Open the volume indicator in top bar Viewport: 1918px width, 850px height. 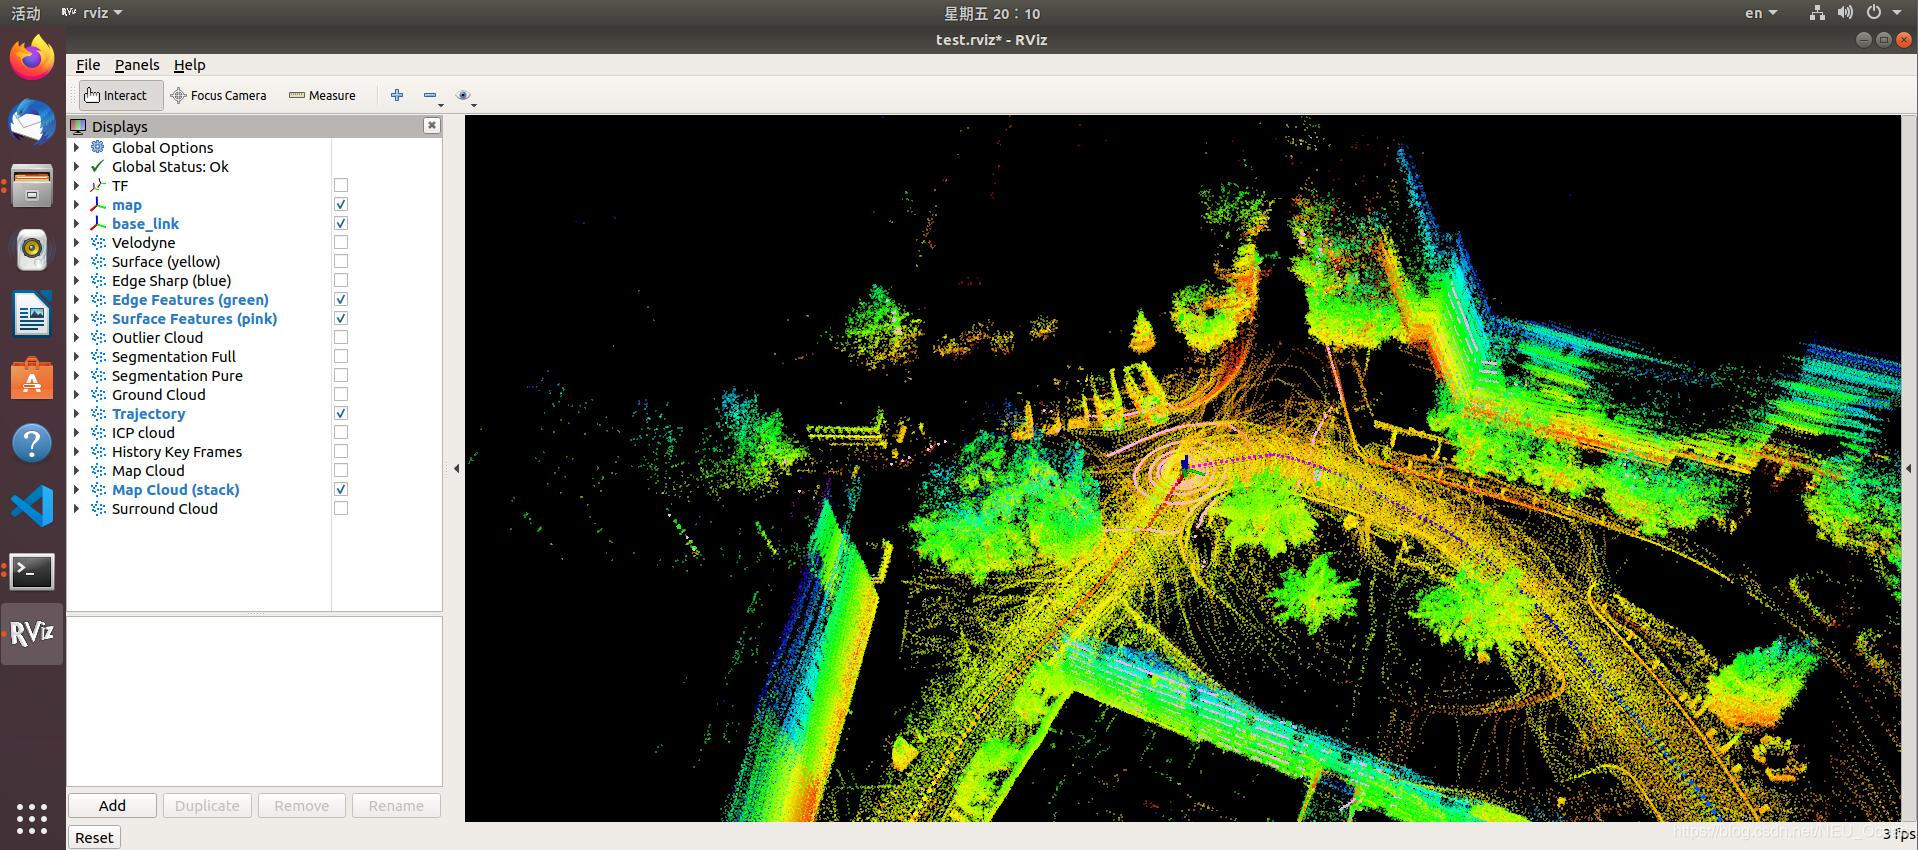click(1845, 13)
